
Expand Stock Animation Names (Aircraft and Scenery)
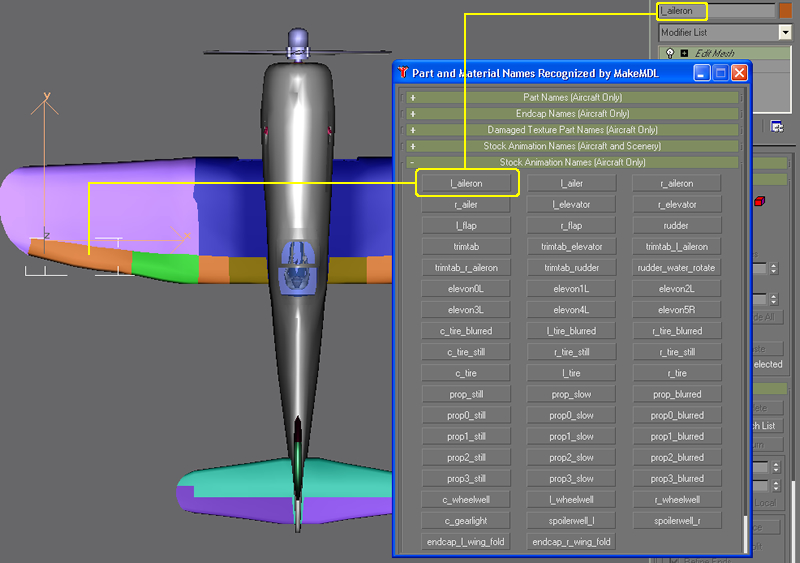pos(572,146)
